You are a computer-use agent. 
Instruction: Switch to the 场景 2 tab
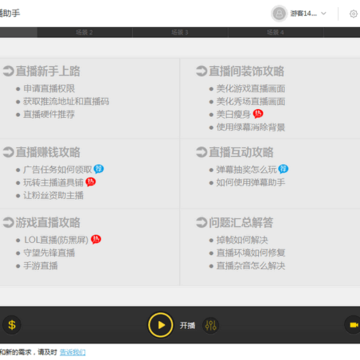pyautogui.click(x=84, y=32)
